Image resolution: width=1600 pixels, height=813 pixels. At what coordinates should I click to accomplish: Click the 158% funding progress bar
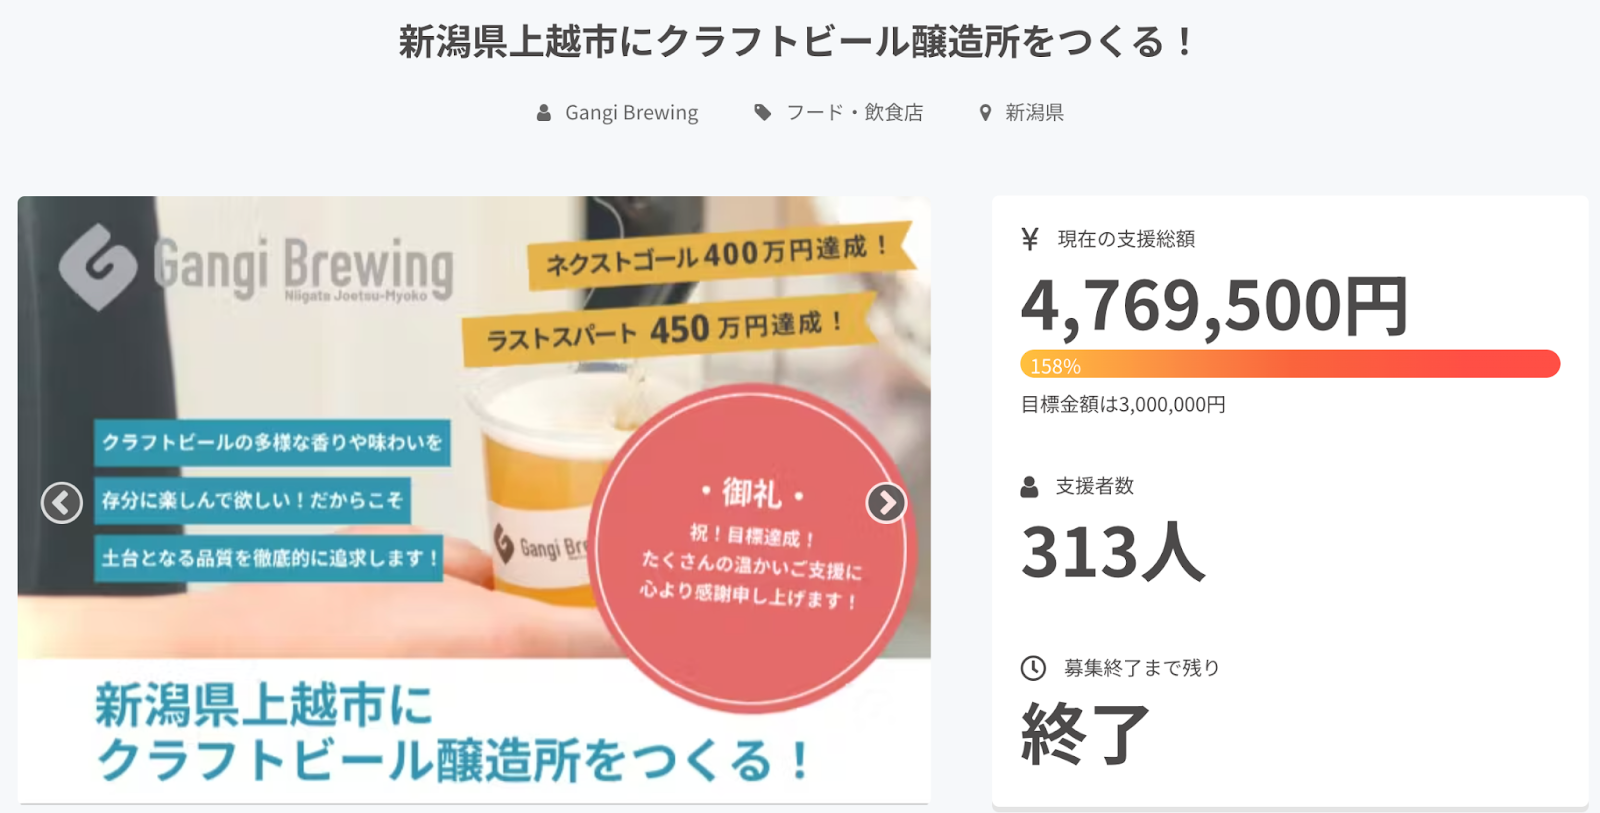(1290, 364)
